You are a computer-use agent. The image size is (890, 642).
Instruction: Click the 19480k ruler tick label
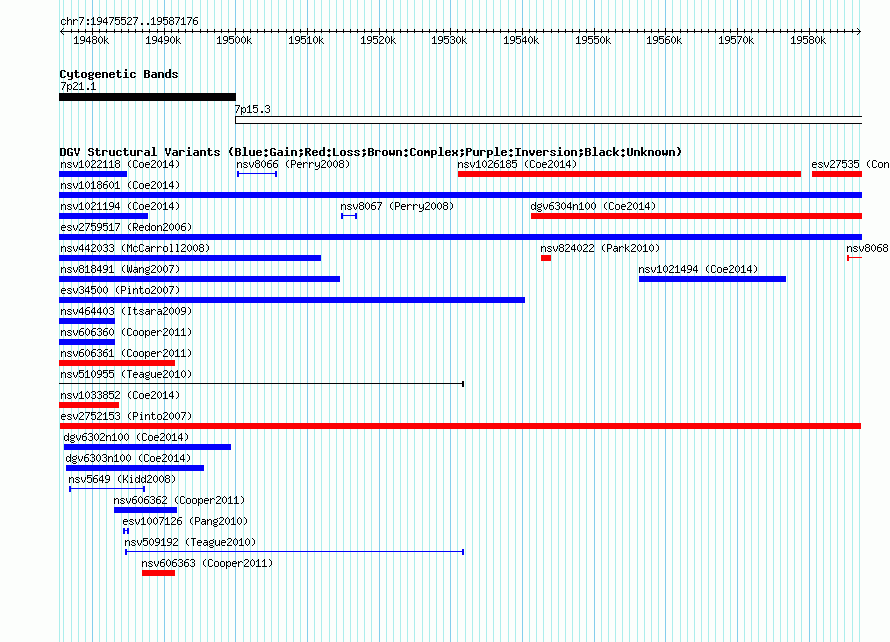[x=91, y=40]
